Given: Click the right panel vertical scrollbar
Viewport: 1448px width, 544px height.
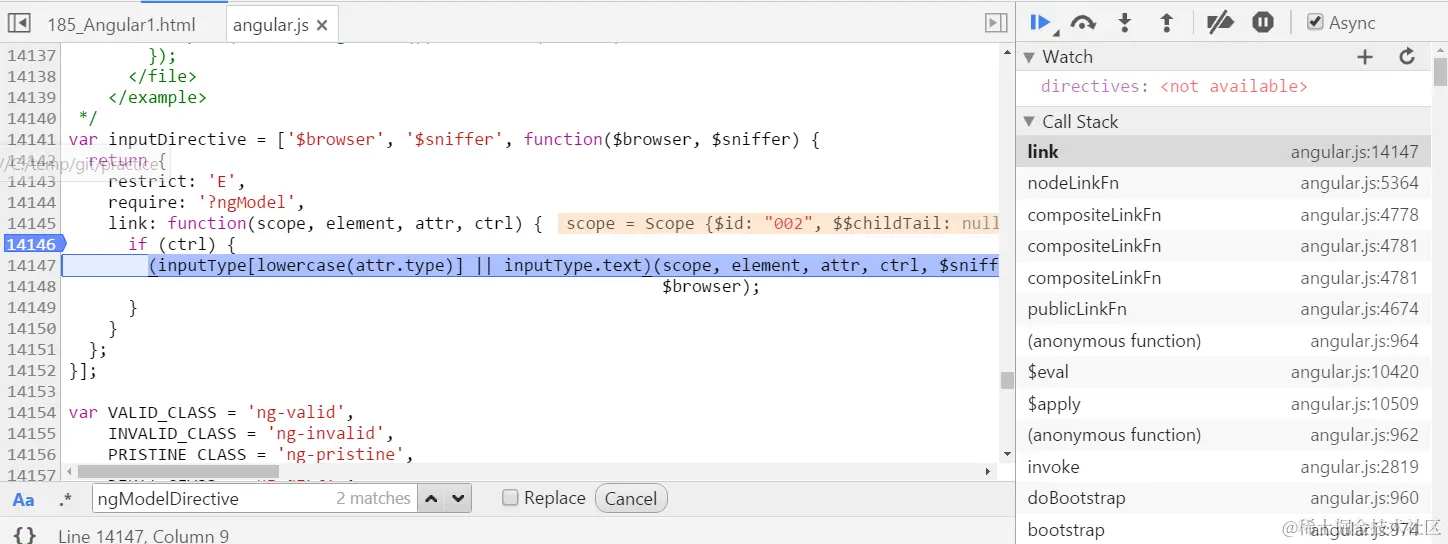Looking at the screenshot, I should (1440, 72).
